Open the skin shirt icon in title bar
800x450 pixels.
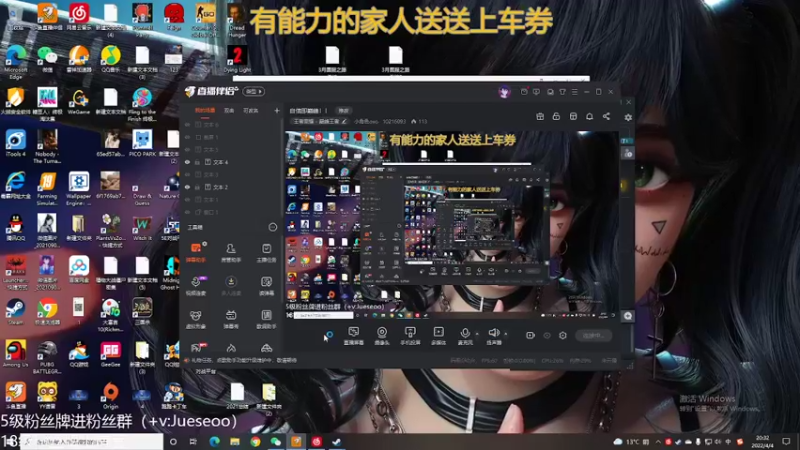click(x=562, y=92)
